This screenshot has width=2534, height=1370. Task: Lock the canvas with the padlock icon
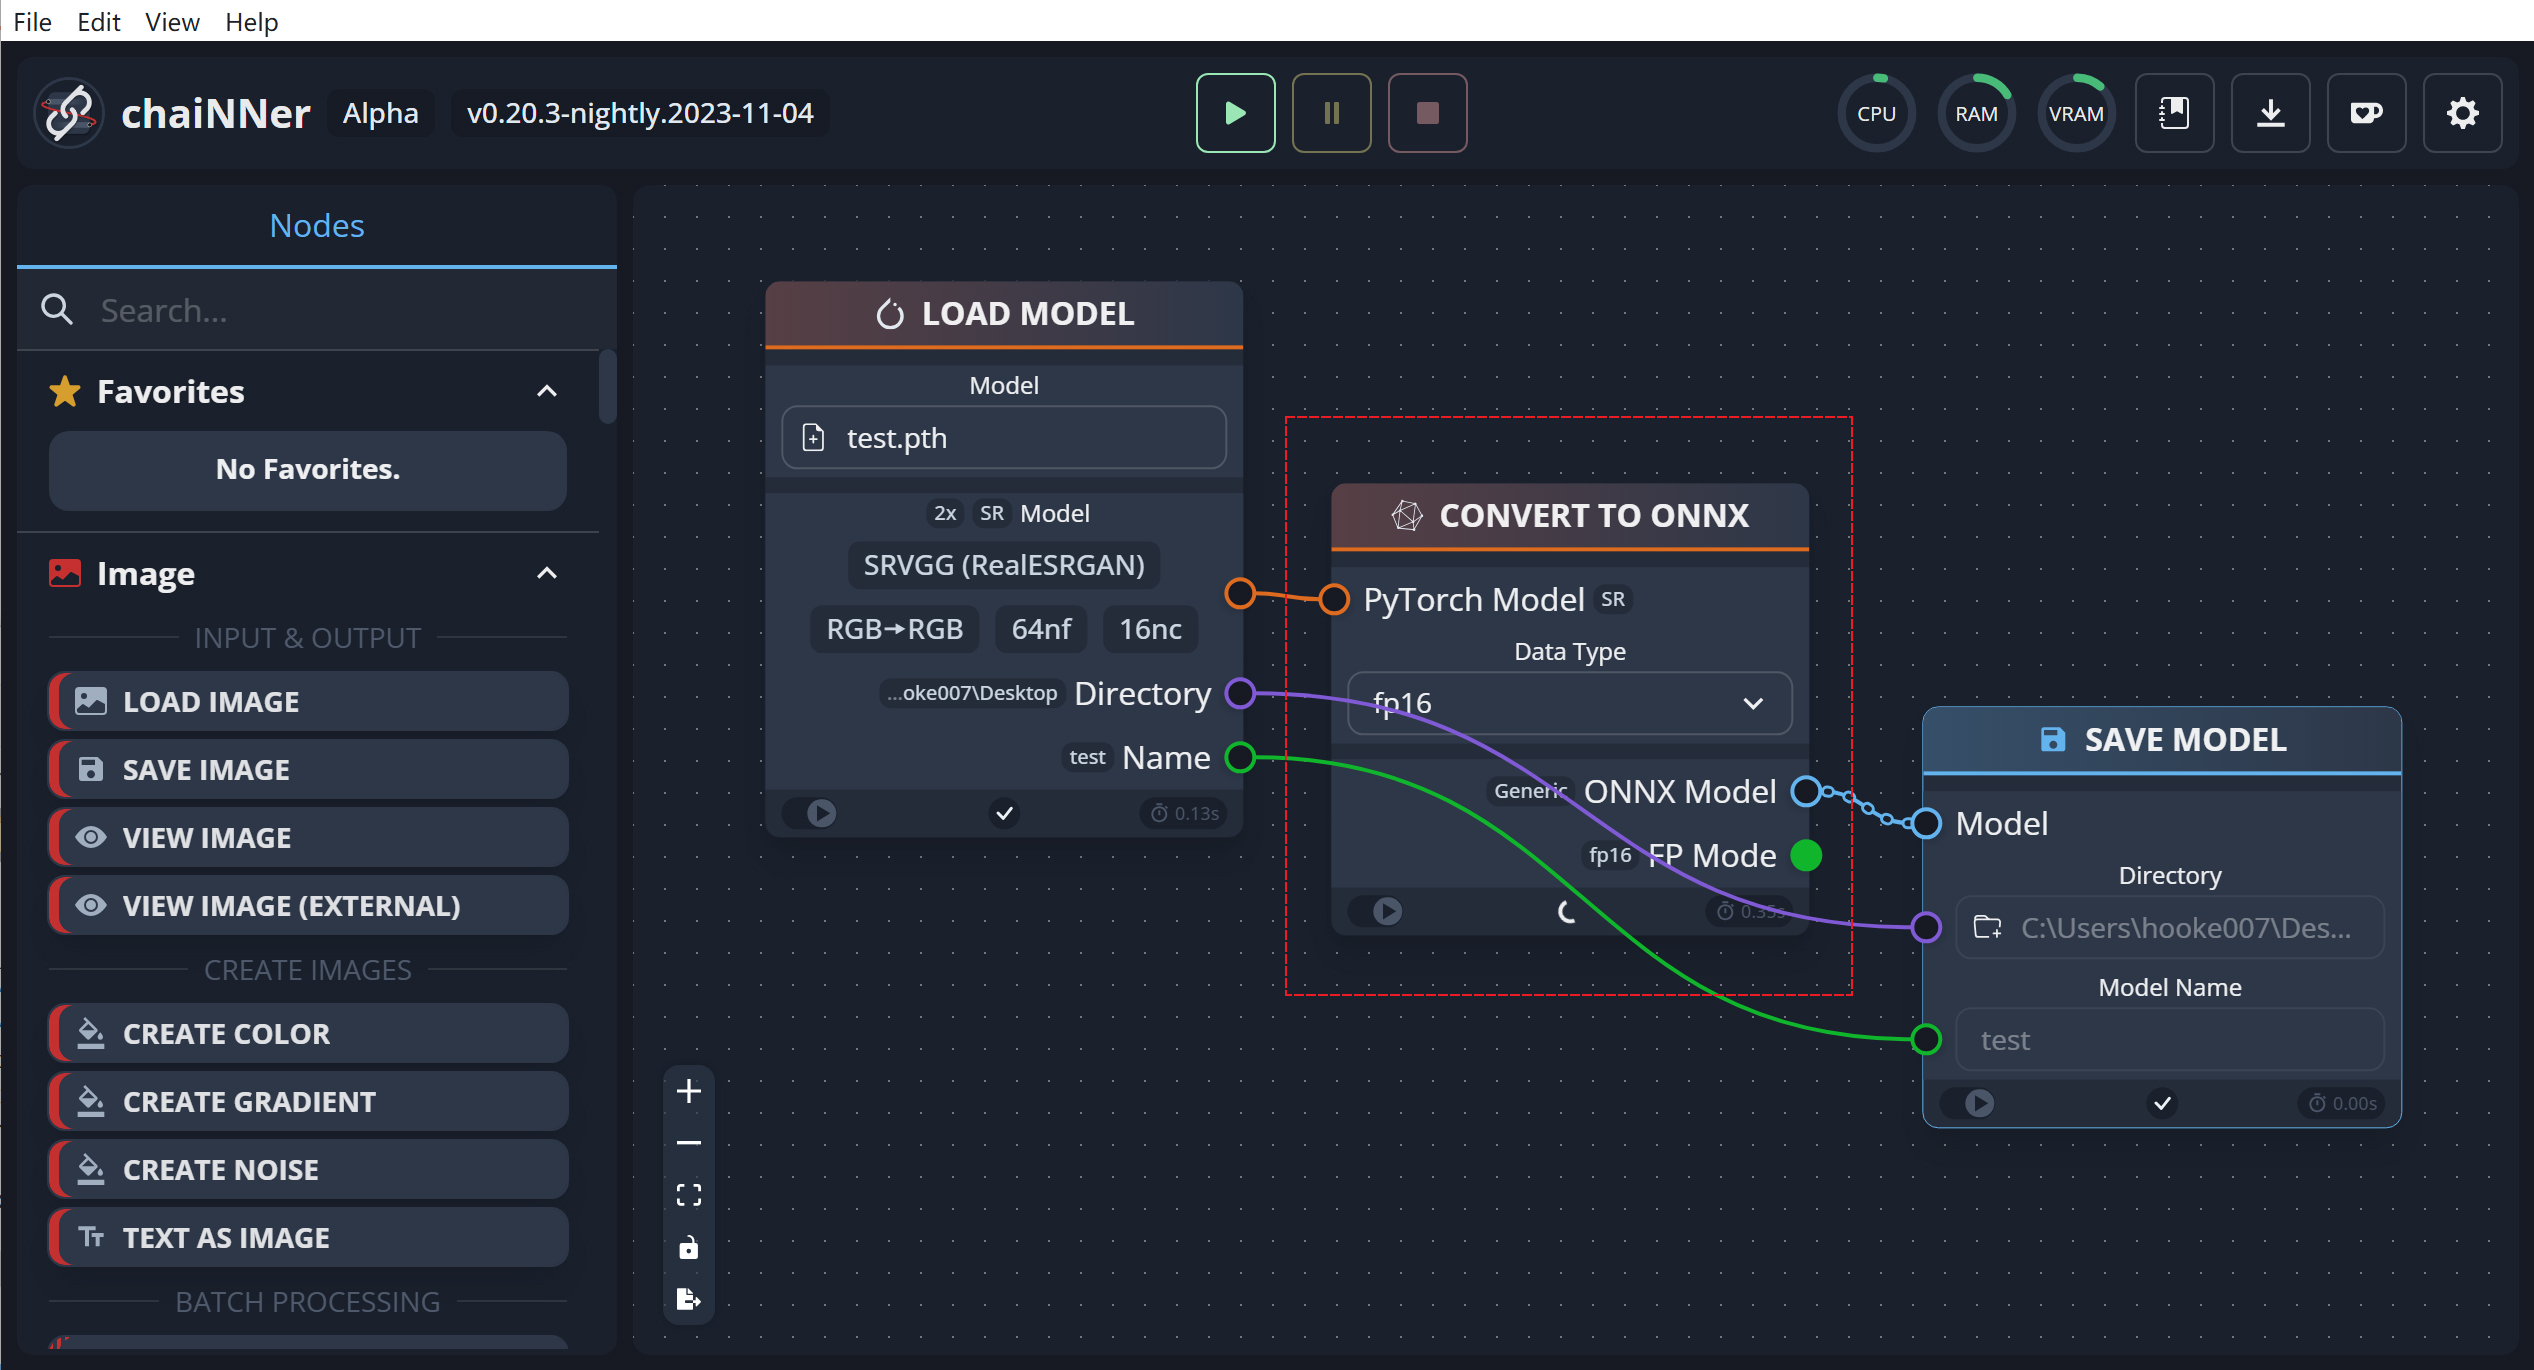688,1246
